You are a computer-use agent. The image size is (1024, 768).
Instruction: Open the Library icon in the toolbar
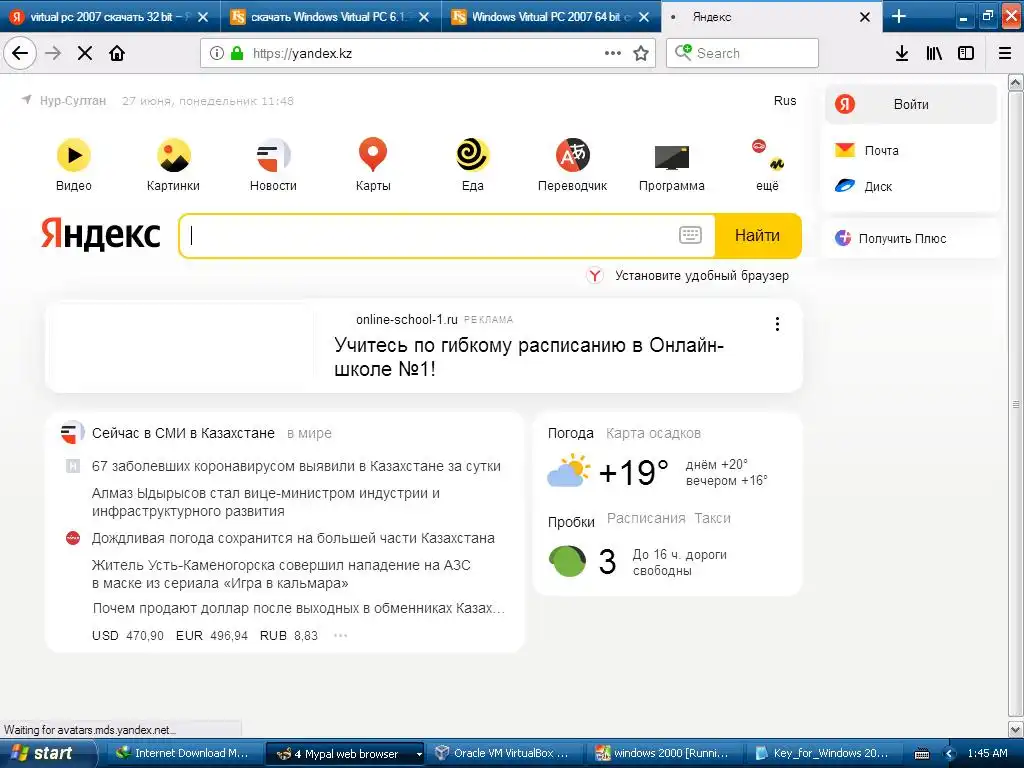coord(934,53)
